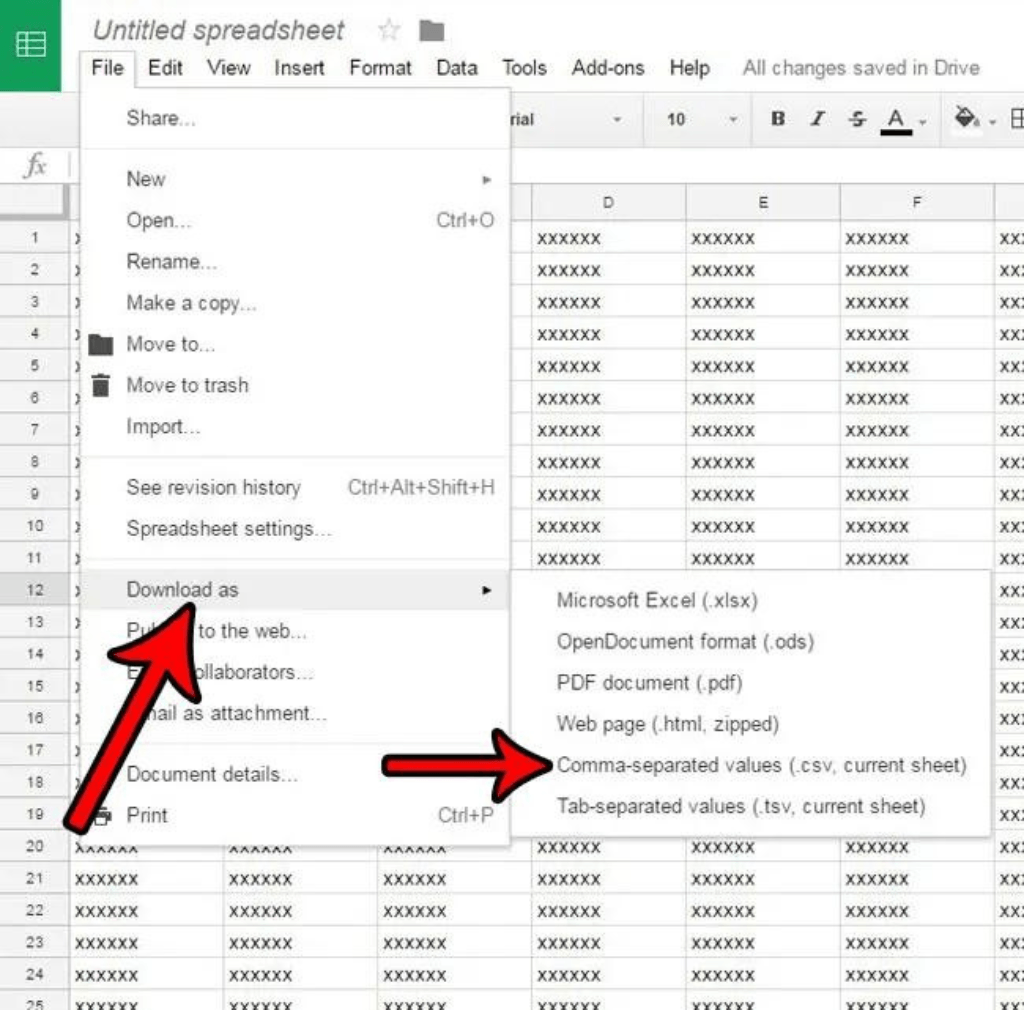Image resolution: width=1024 pixels, height=1010 pixels.
Task: Select column E header
Action: [x=762, y=203]
